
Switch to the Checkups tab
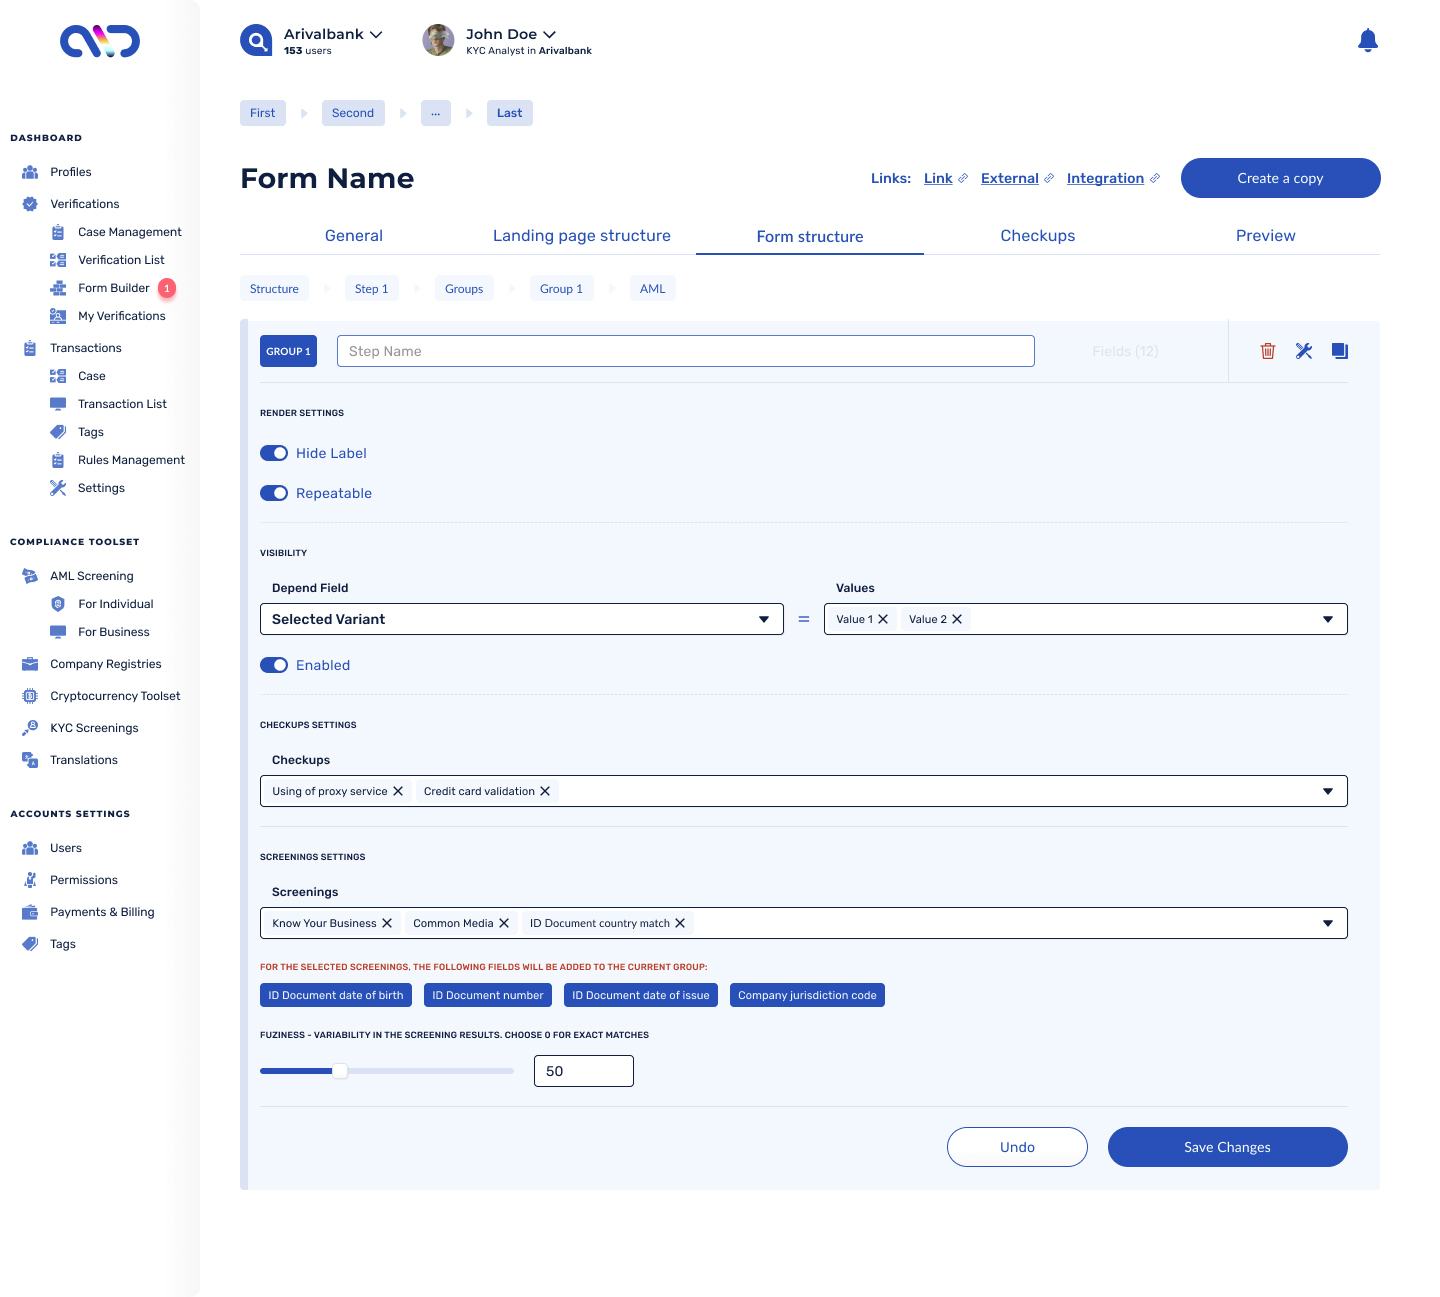coord(1037,236)
